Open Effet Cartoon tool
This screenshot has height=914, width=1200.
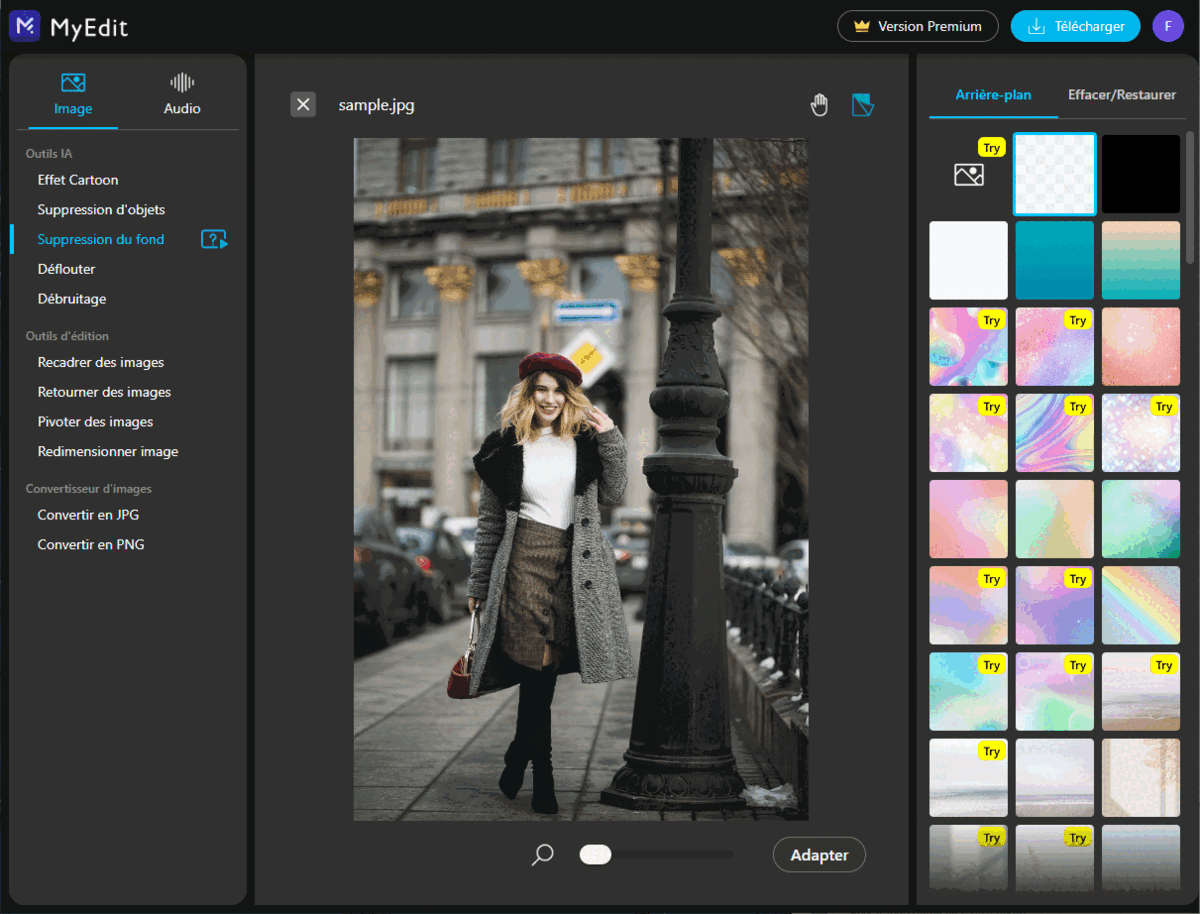(78, 180)
